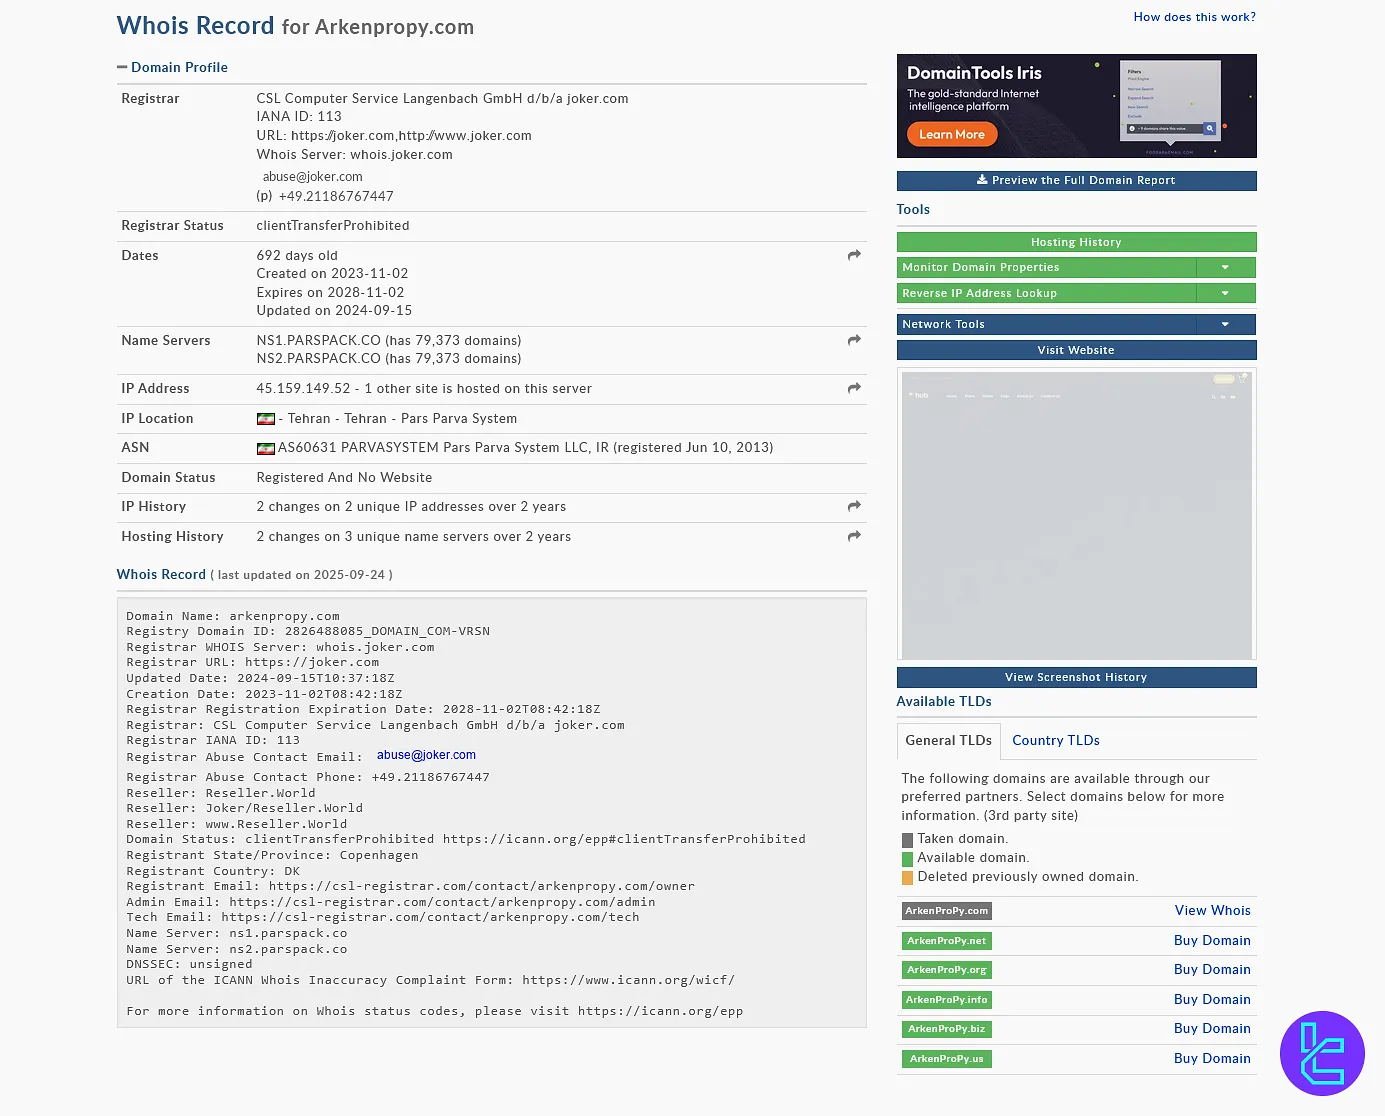Click the Iran flag in IP Location
1385x1116 pixels.
point(266,419)
